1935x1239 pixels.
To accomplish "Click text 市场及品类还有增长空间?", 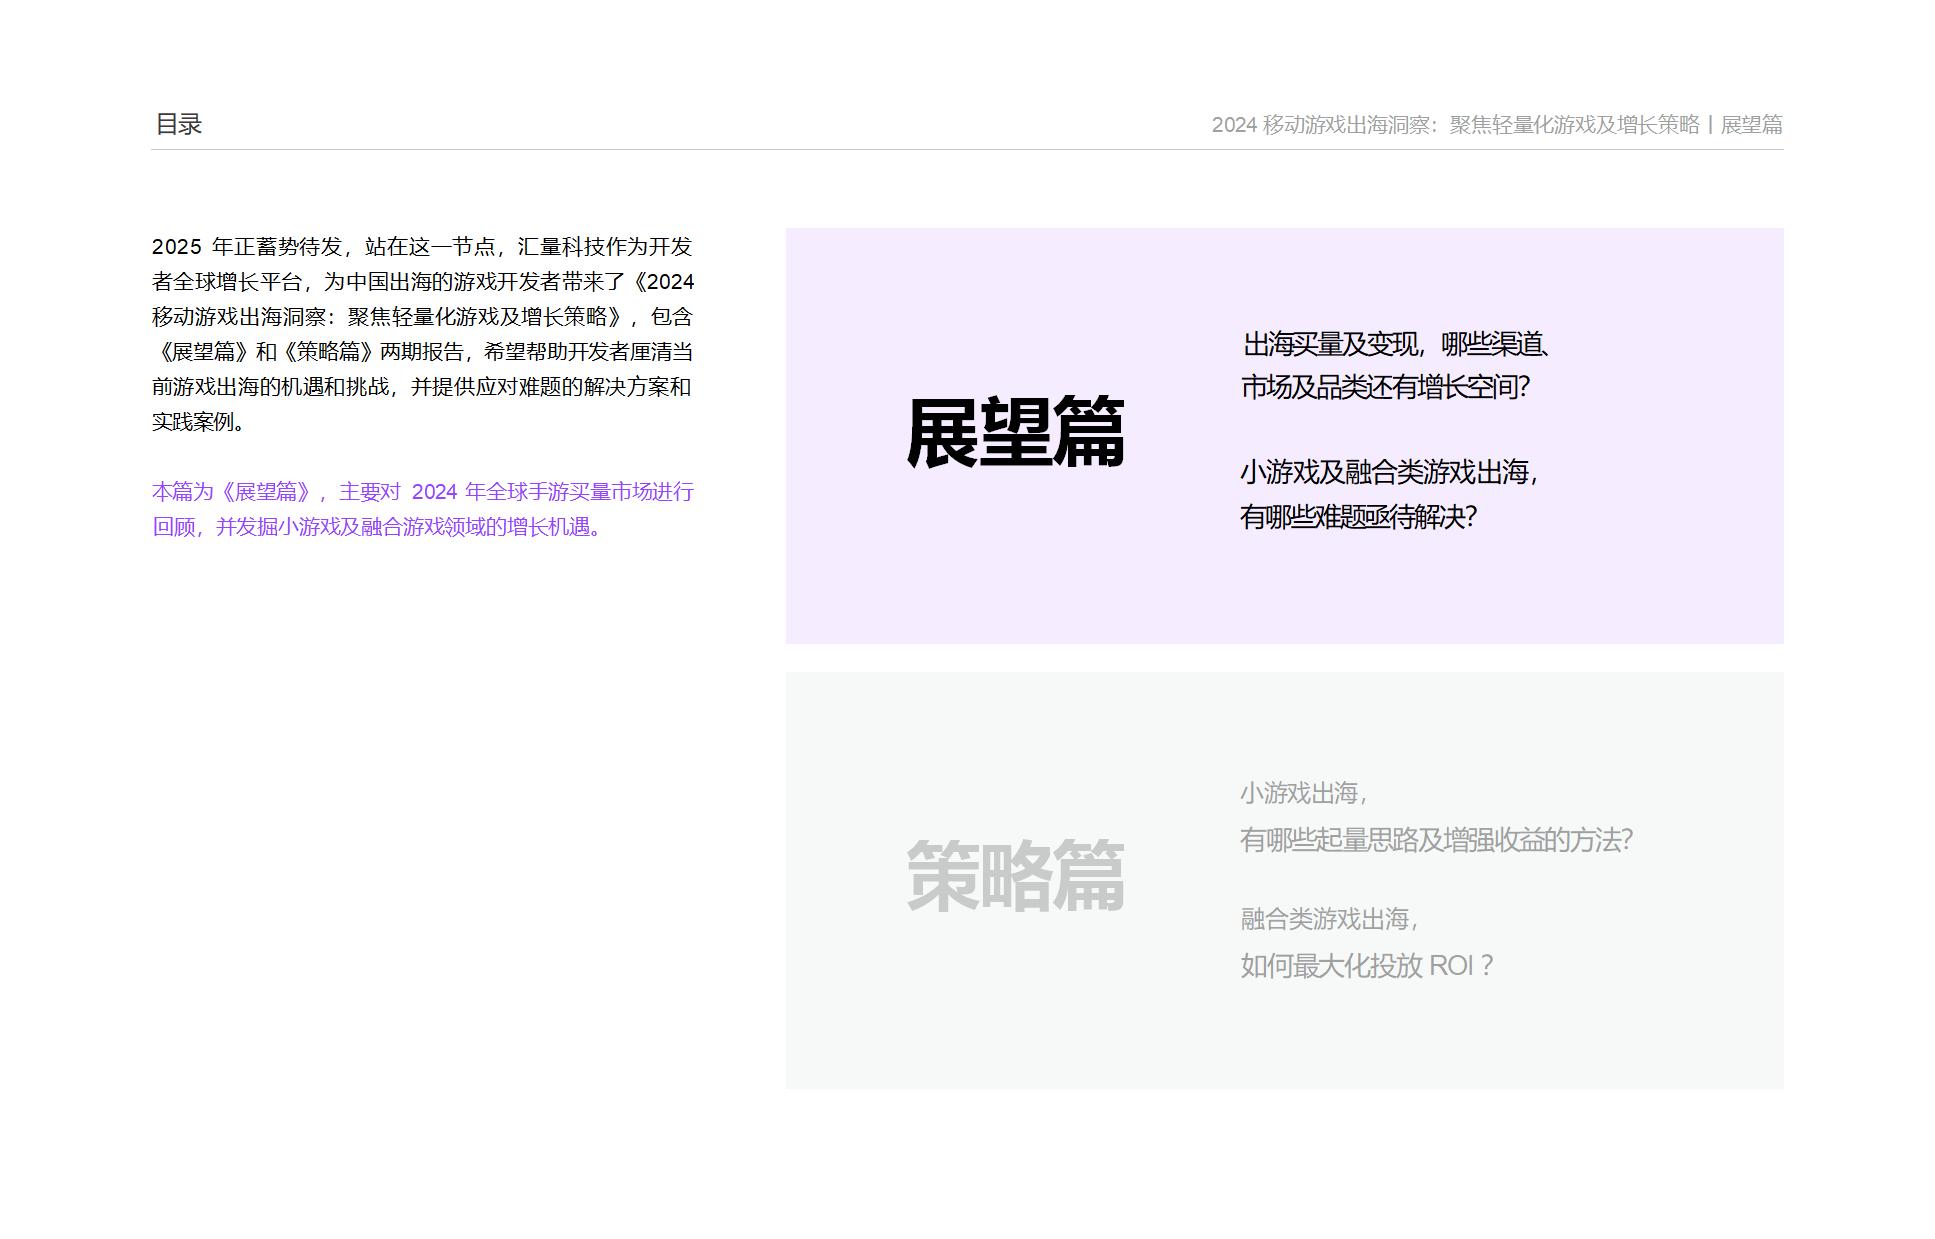I will (x=1385, y=388).
